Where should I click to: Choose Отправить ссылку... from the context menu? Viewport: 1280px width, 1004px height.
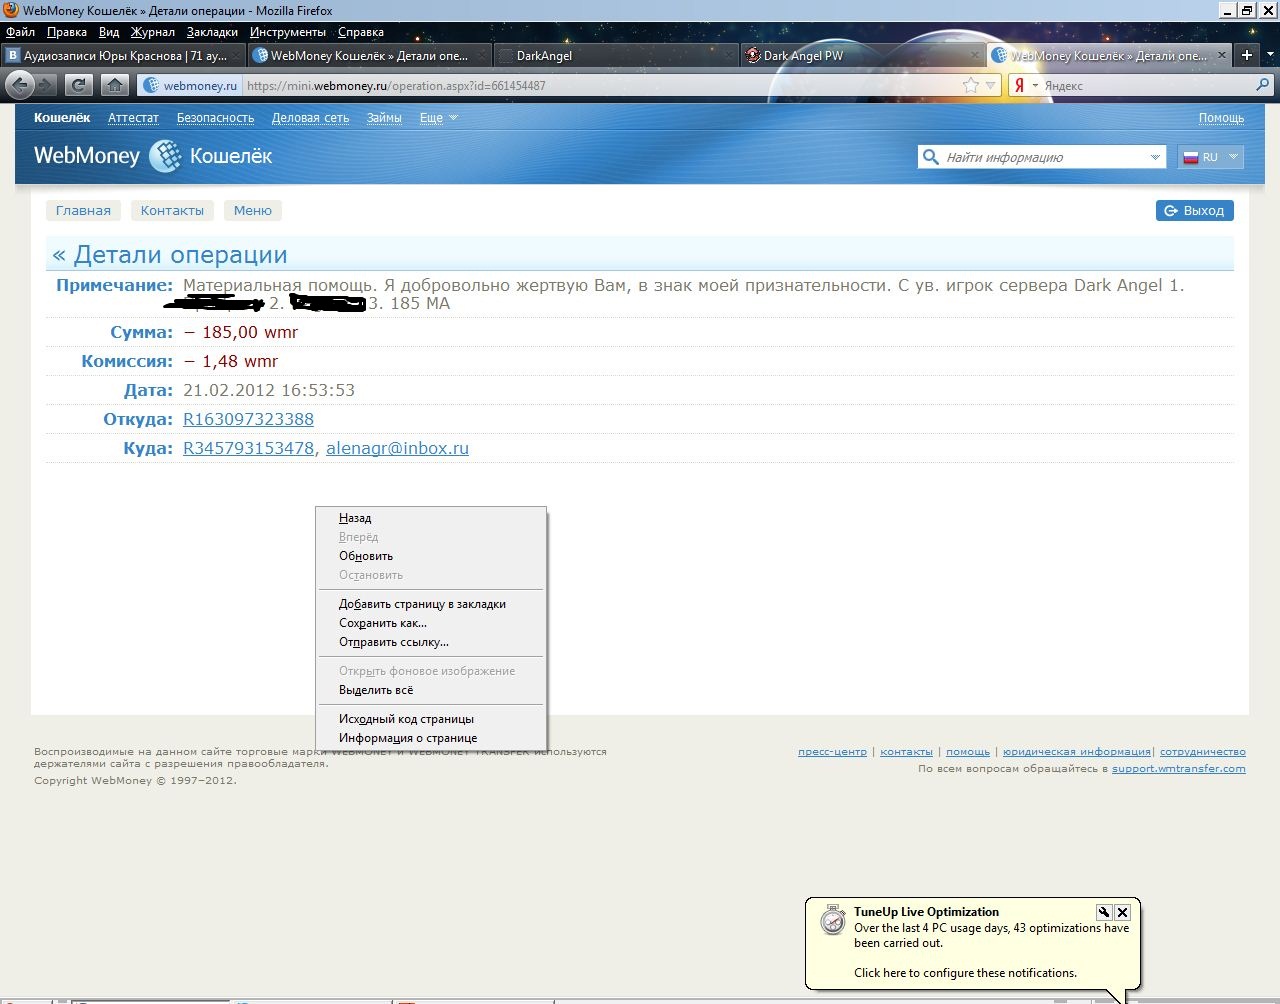tap(431, 642)
